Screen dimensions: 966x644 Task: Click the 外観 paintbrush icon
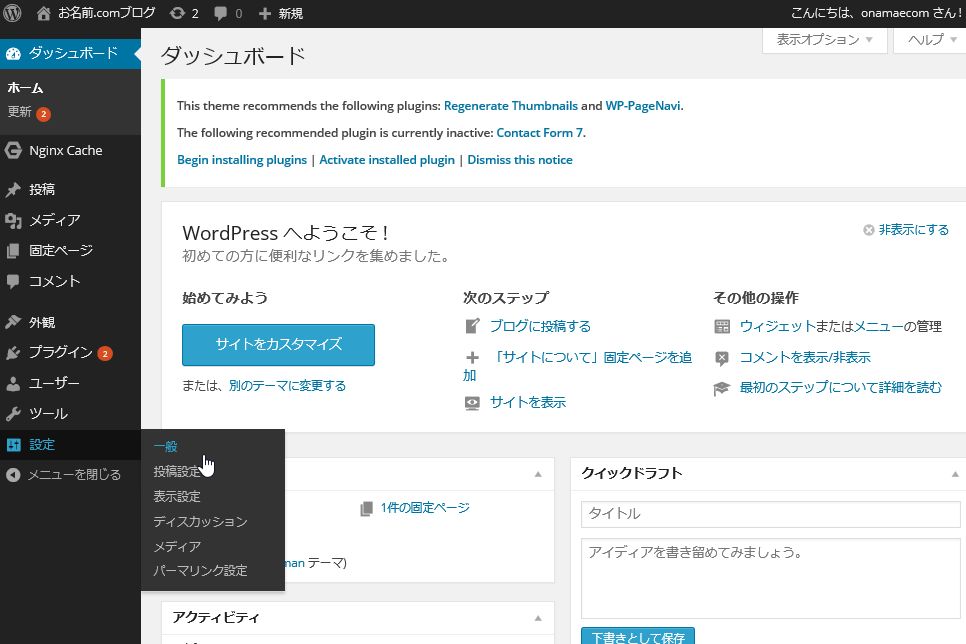pyautogui.click(x=13, y=322)
